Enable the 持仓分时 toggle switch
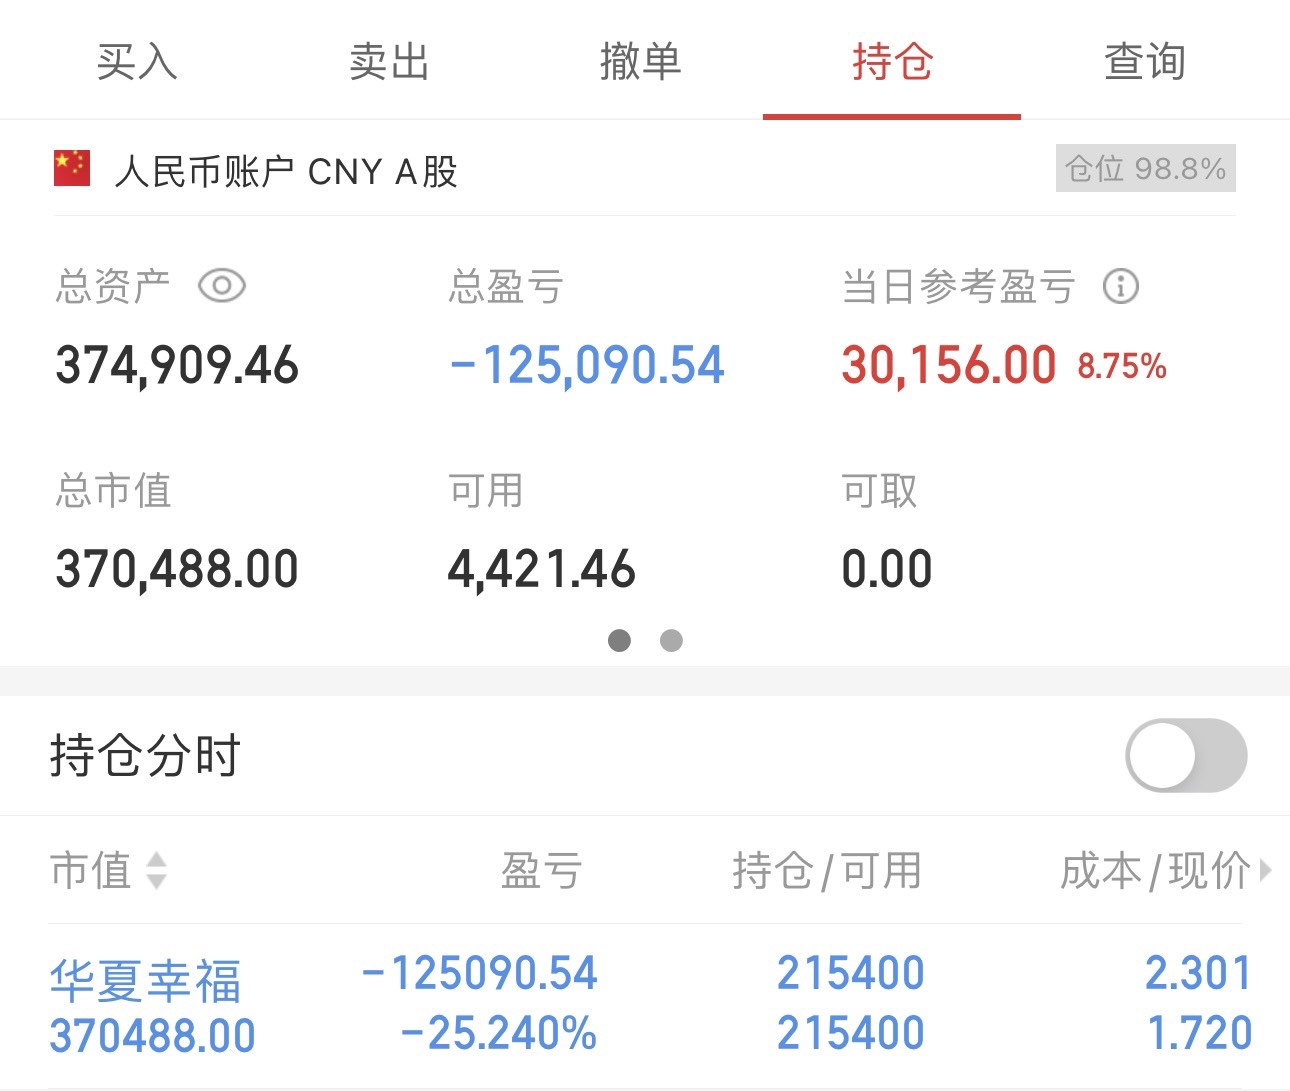The width and height of the screenshot is (1290, 1091). [x=1186, y=756]
